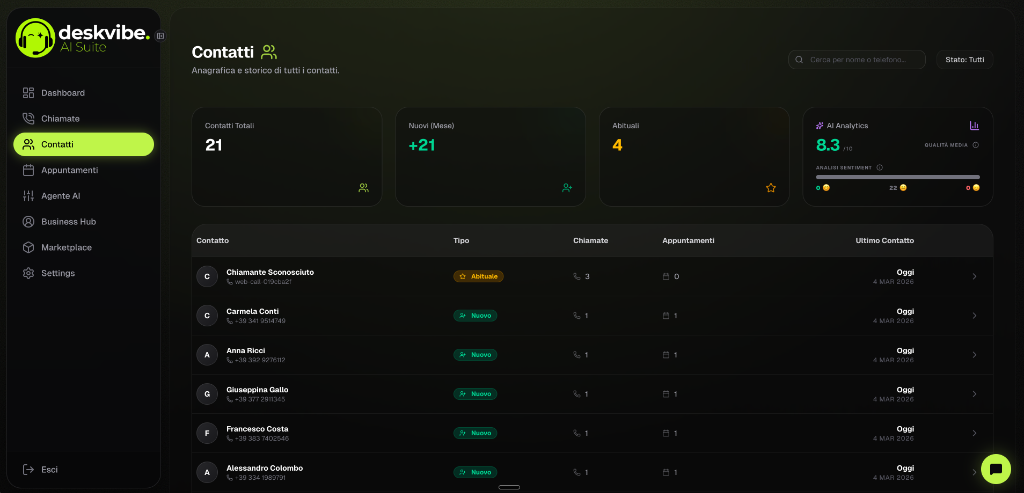Collapse the sidebar using the panel toggle

pos(160,36)
